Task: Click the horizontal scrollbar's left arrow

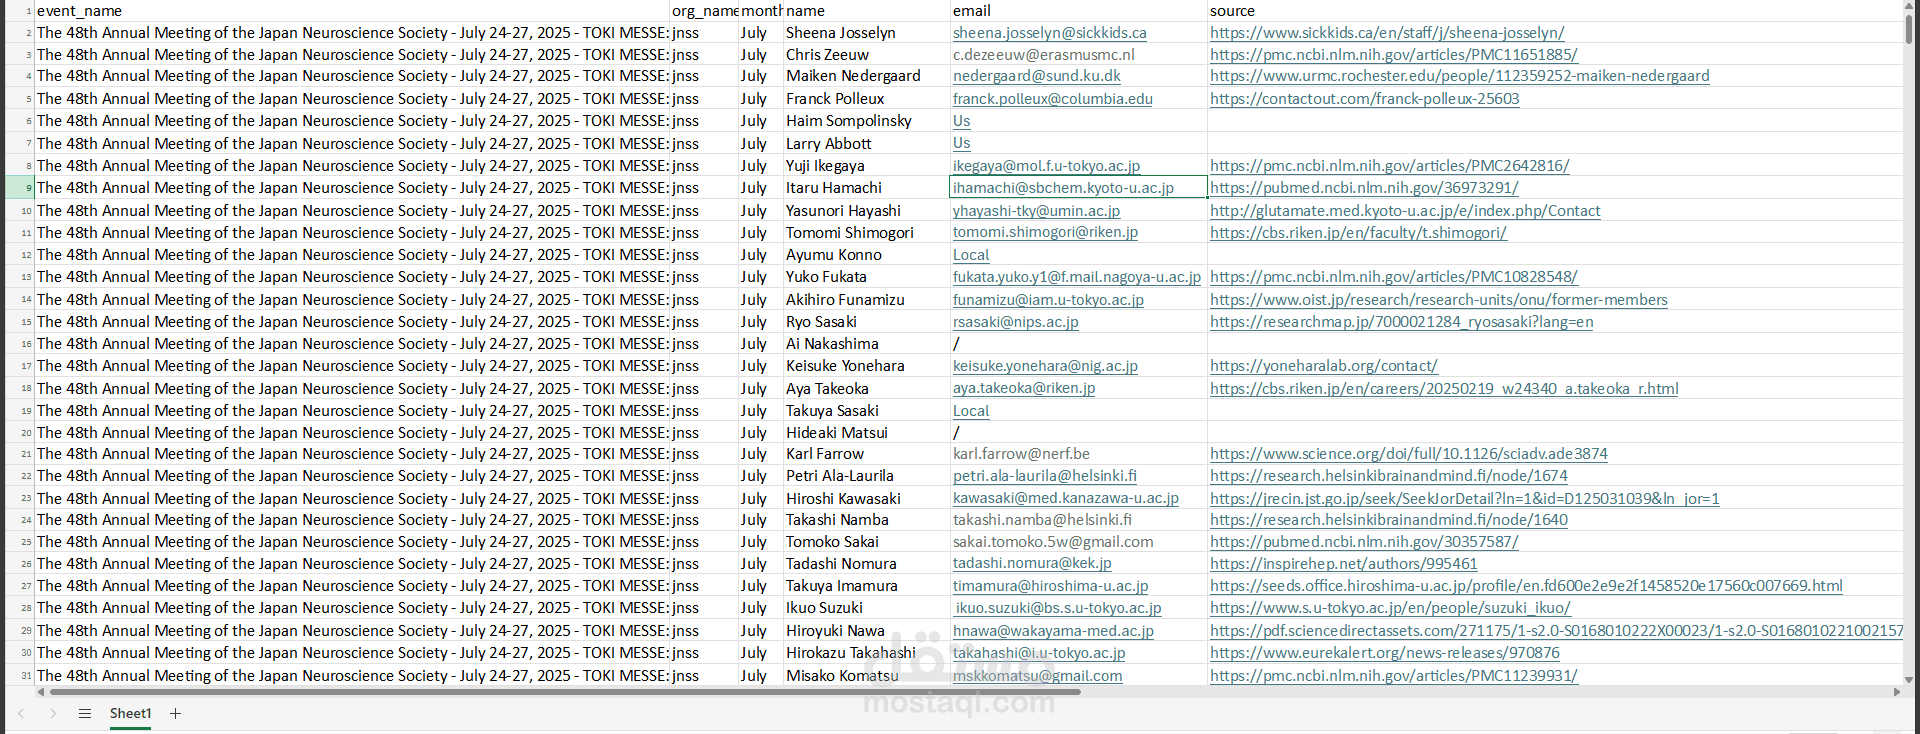Action: click(x=41, y=691)
